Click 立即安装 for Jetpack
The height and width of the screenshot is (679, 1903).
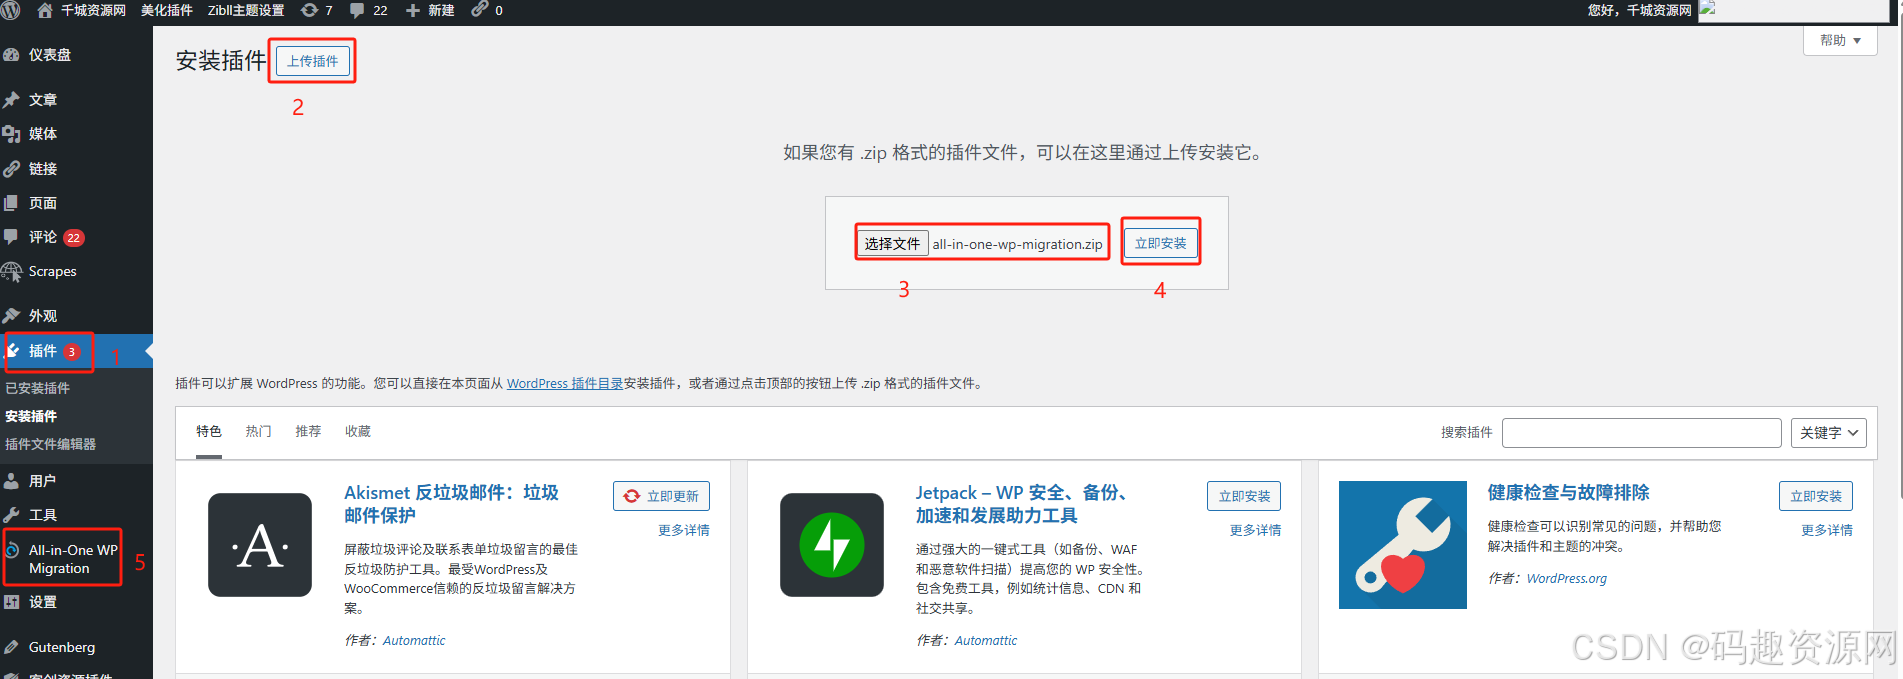tap(1244, 496)
